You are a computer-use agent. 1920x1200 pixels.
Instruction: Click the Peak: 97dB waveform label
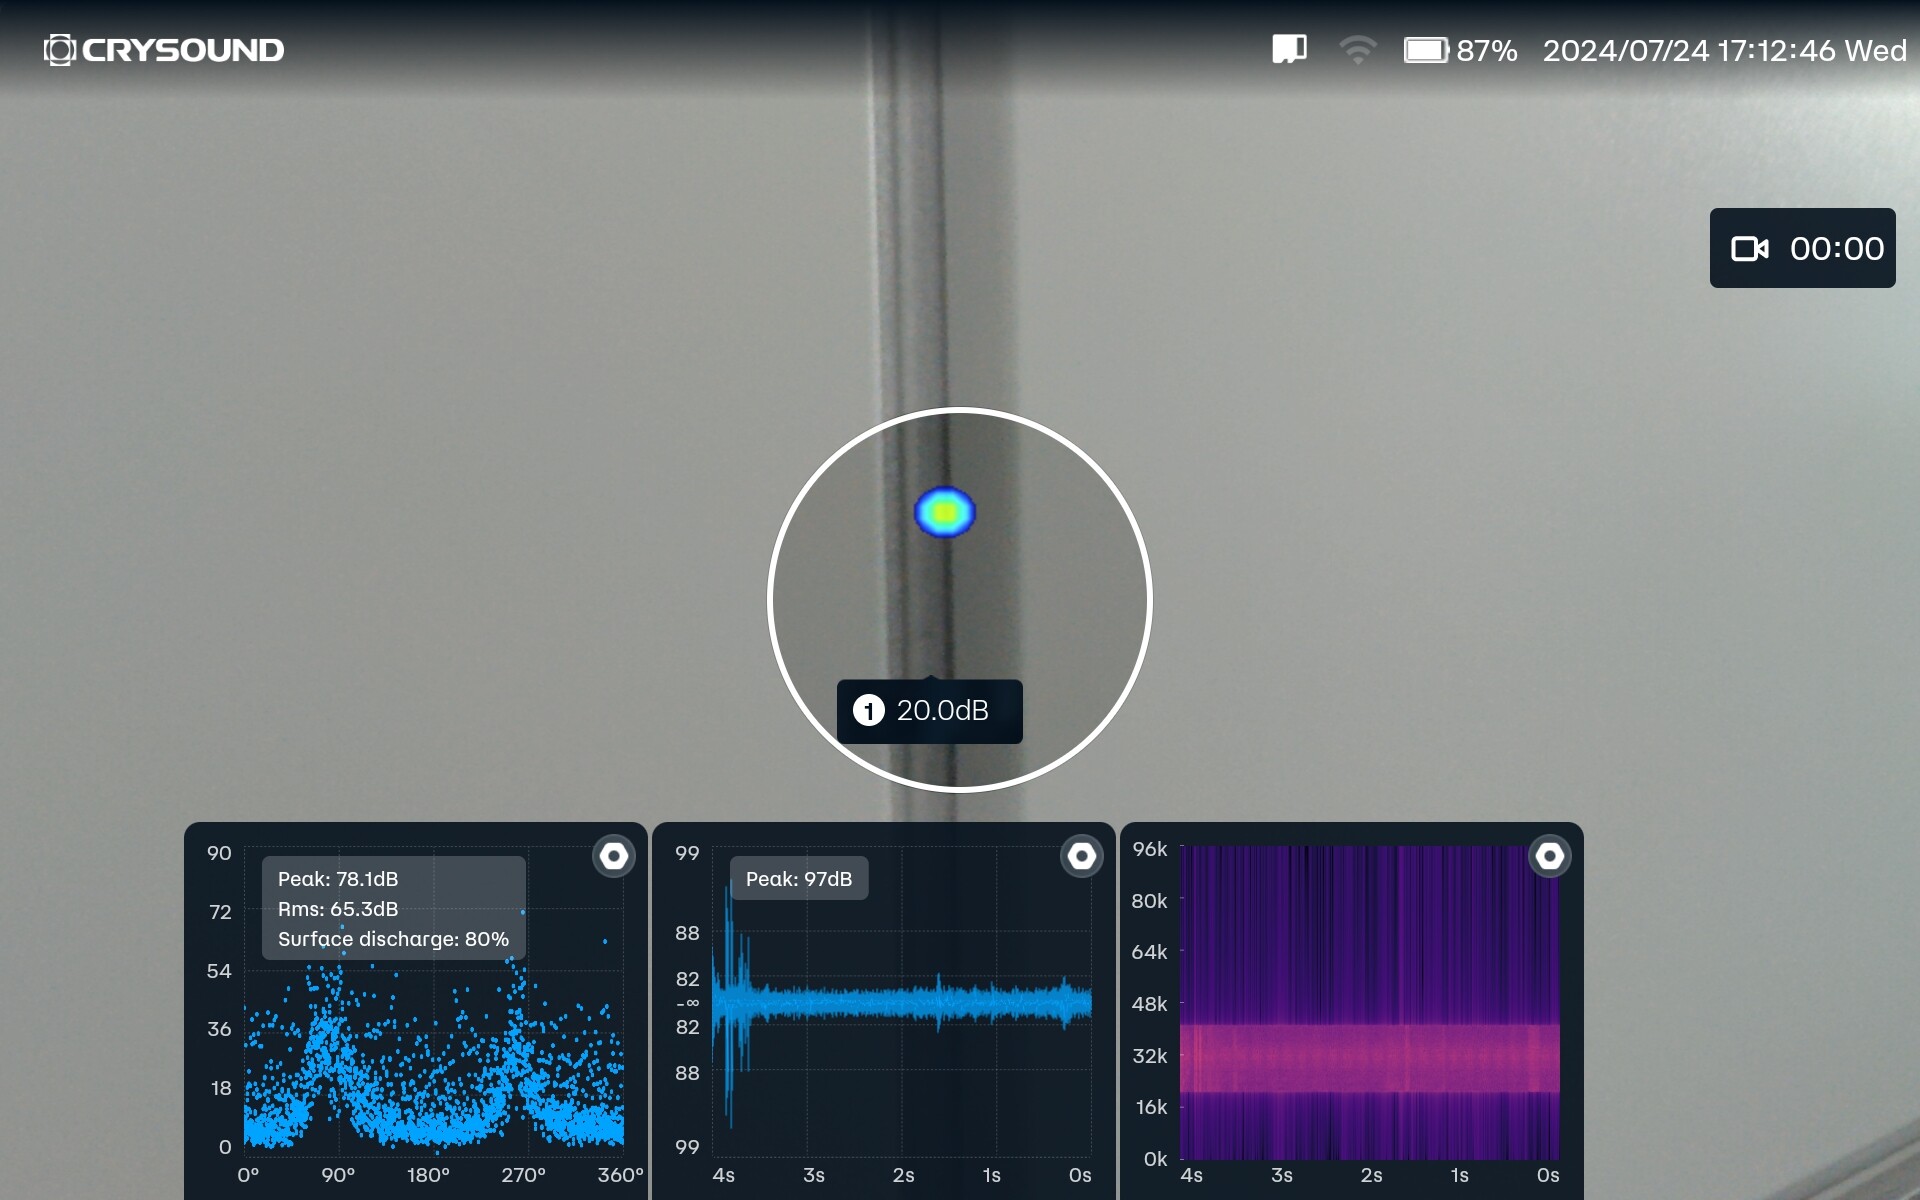(x=798, y=879)
